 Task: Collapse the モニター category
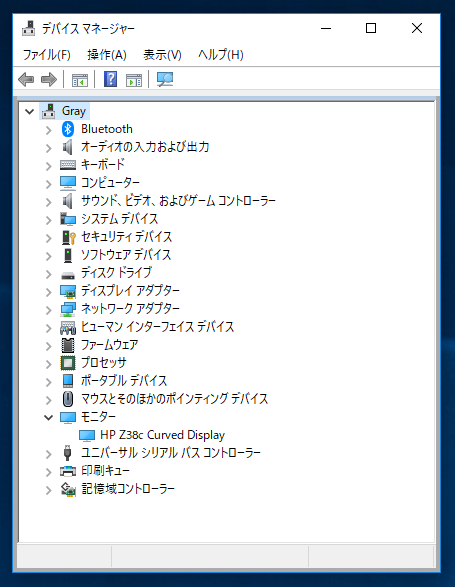(48, 417)
